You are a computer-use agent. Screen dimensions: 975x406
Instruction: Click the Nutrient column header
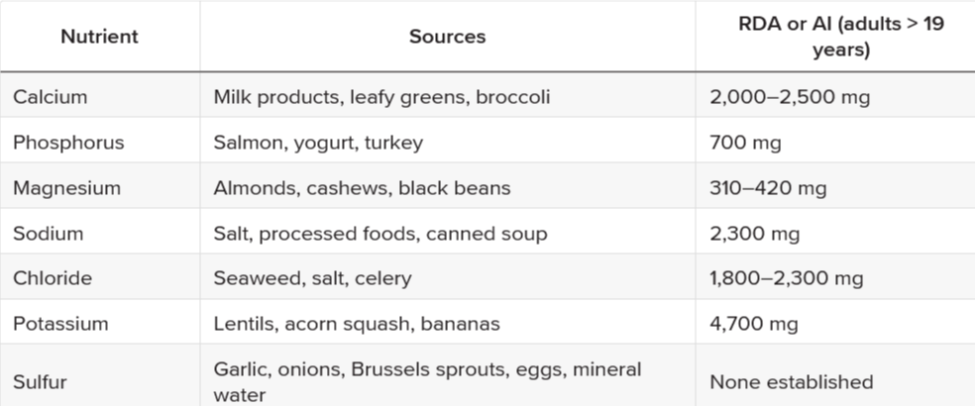click(x=99, y=37)
